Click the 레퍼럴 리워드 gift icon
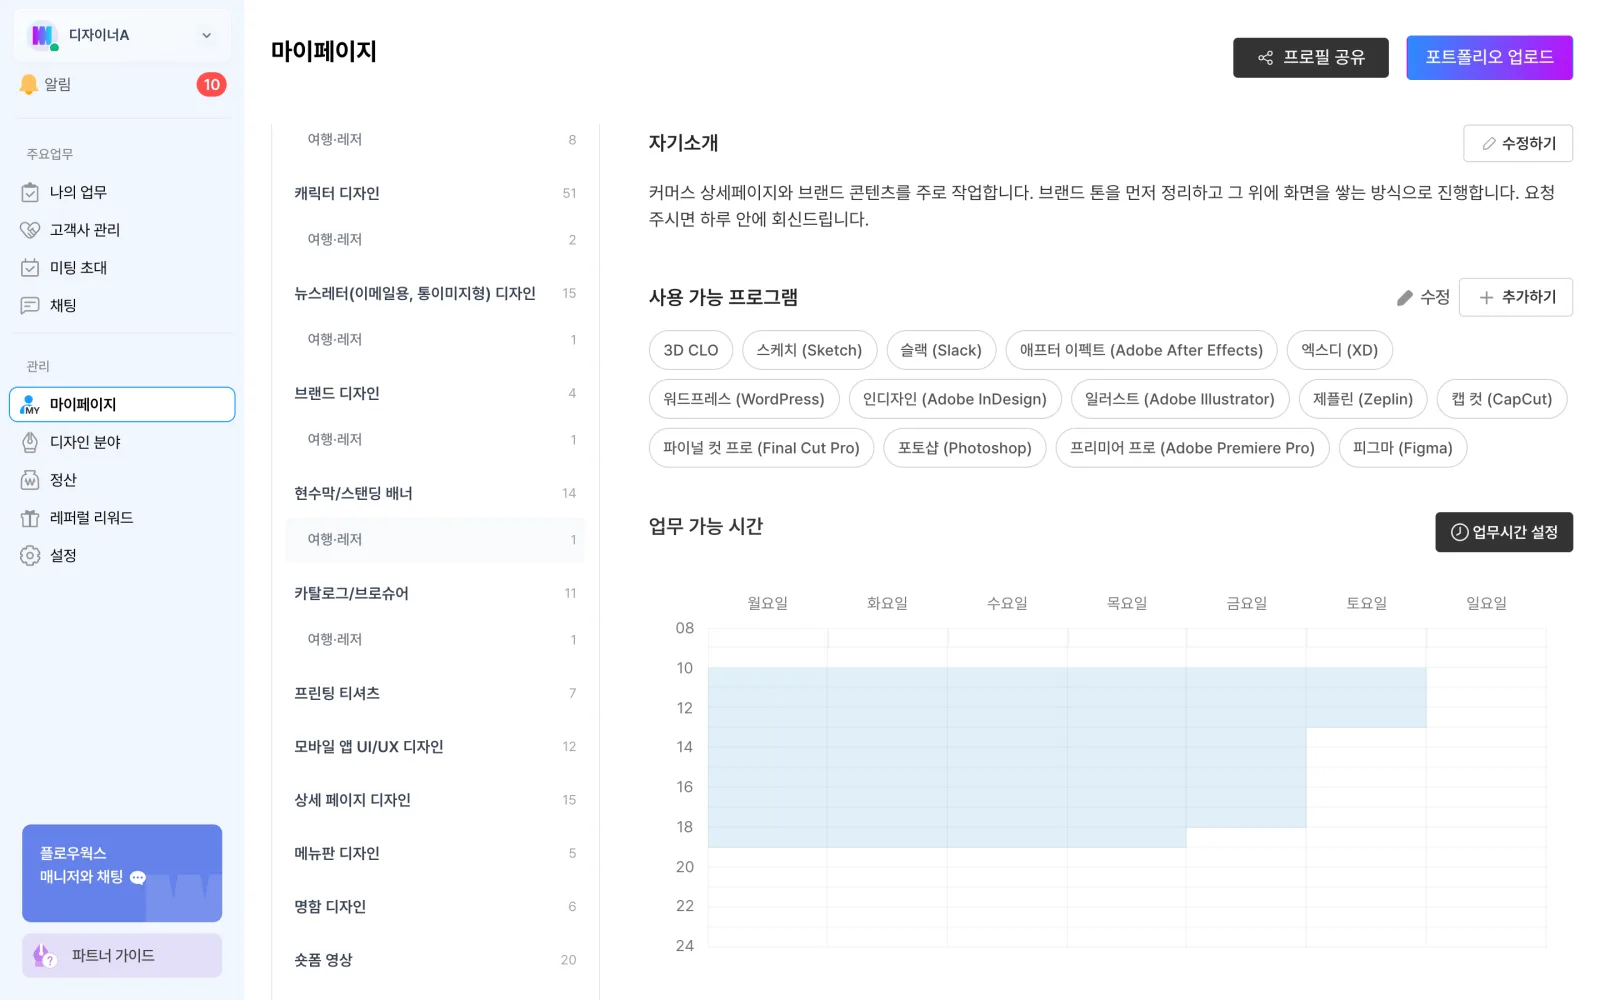 point(30,518)
